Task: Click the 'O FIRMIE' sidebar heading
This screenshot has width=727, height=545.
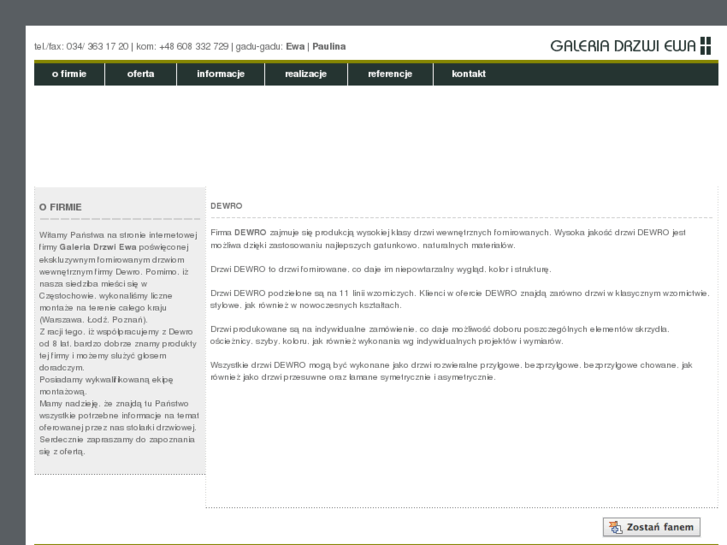Action: [60, 207]
